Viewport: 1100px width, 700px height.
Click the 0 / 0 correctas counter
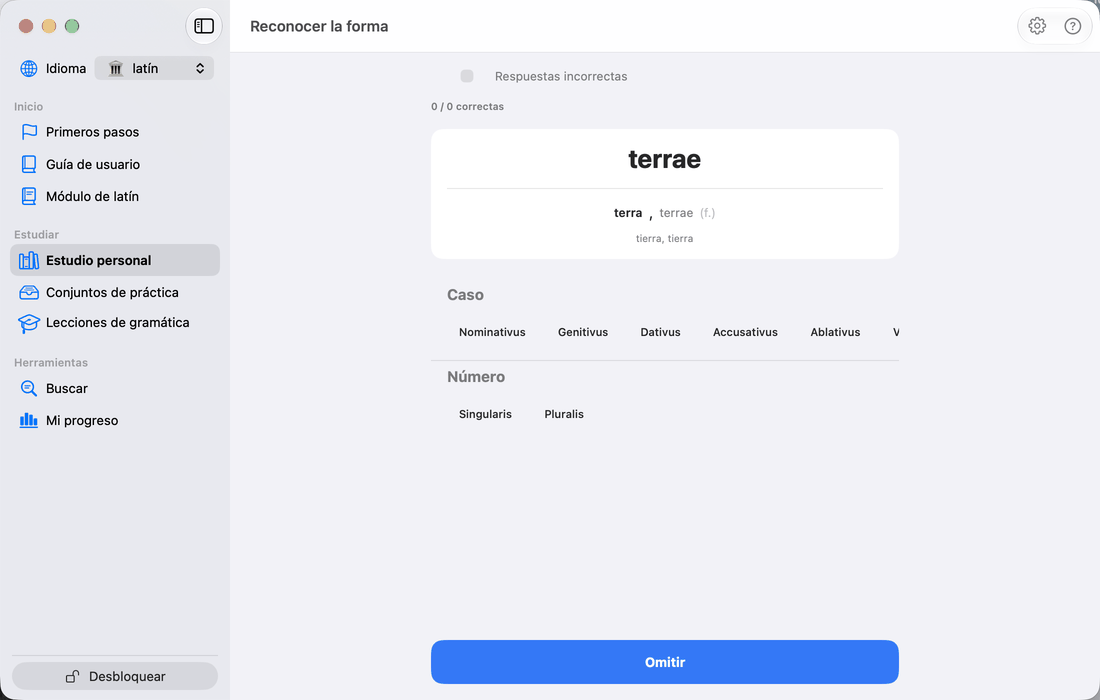click(467, 107)
